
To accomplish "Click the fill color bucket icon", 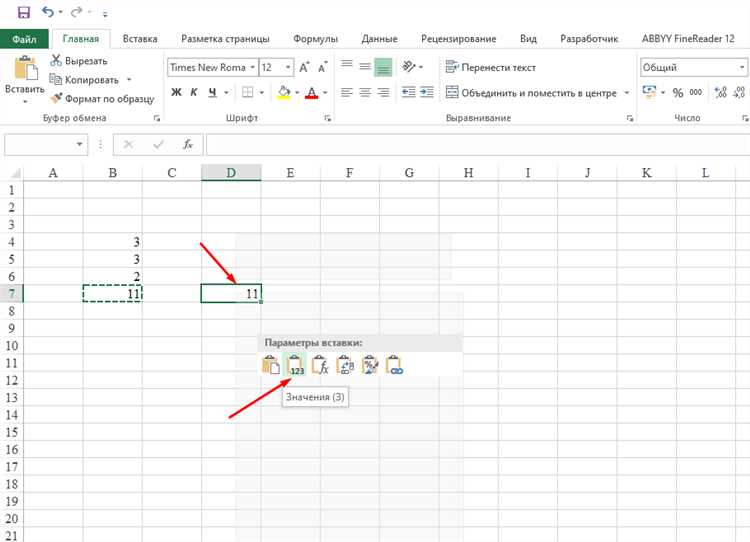I will click(284, 92).
